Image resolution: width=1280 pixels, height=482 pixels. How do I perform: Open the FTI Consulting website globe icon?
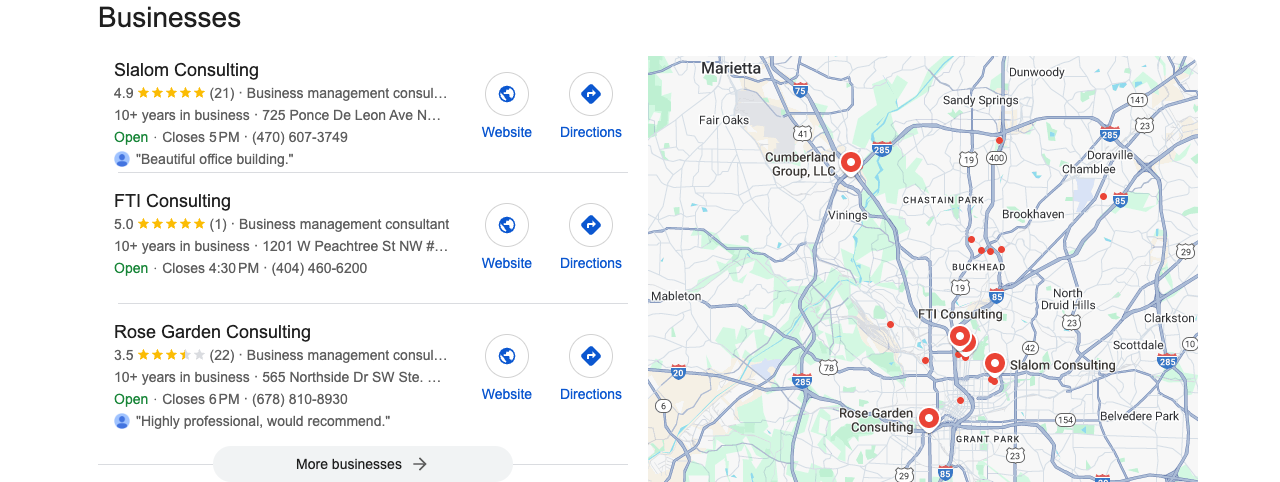point(507,225)
